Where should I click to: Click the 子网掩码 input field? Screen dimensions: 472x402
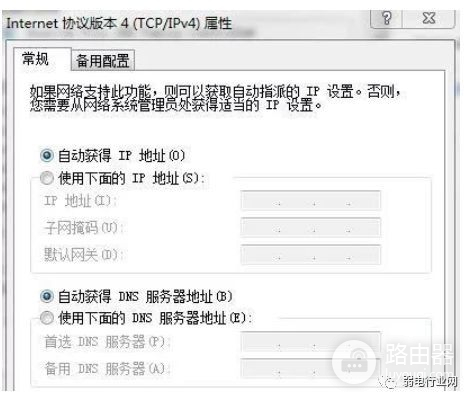pyautogui.click(x=310, y=227)
